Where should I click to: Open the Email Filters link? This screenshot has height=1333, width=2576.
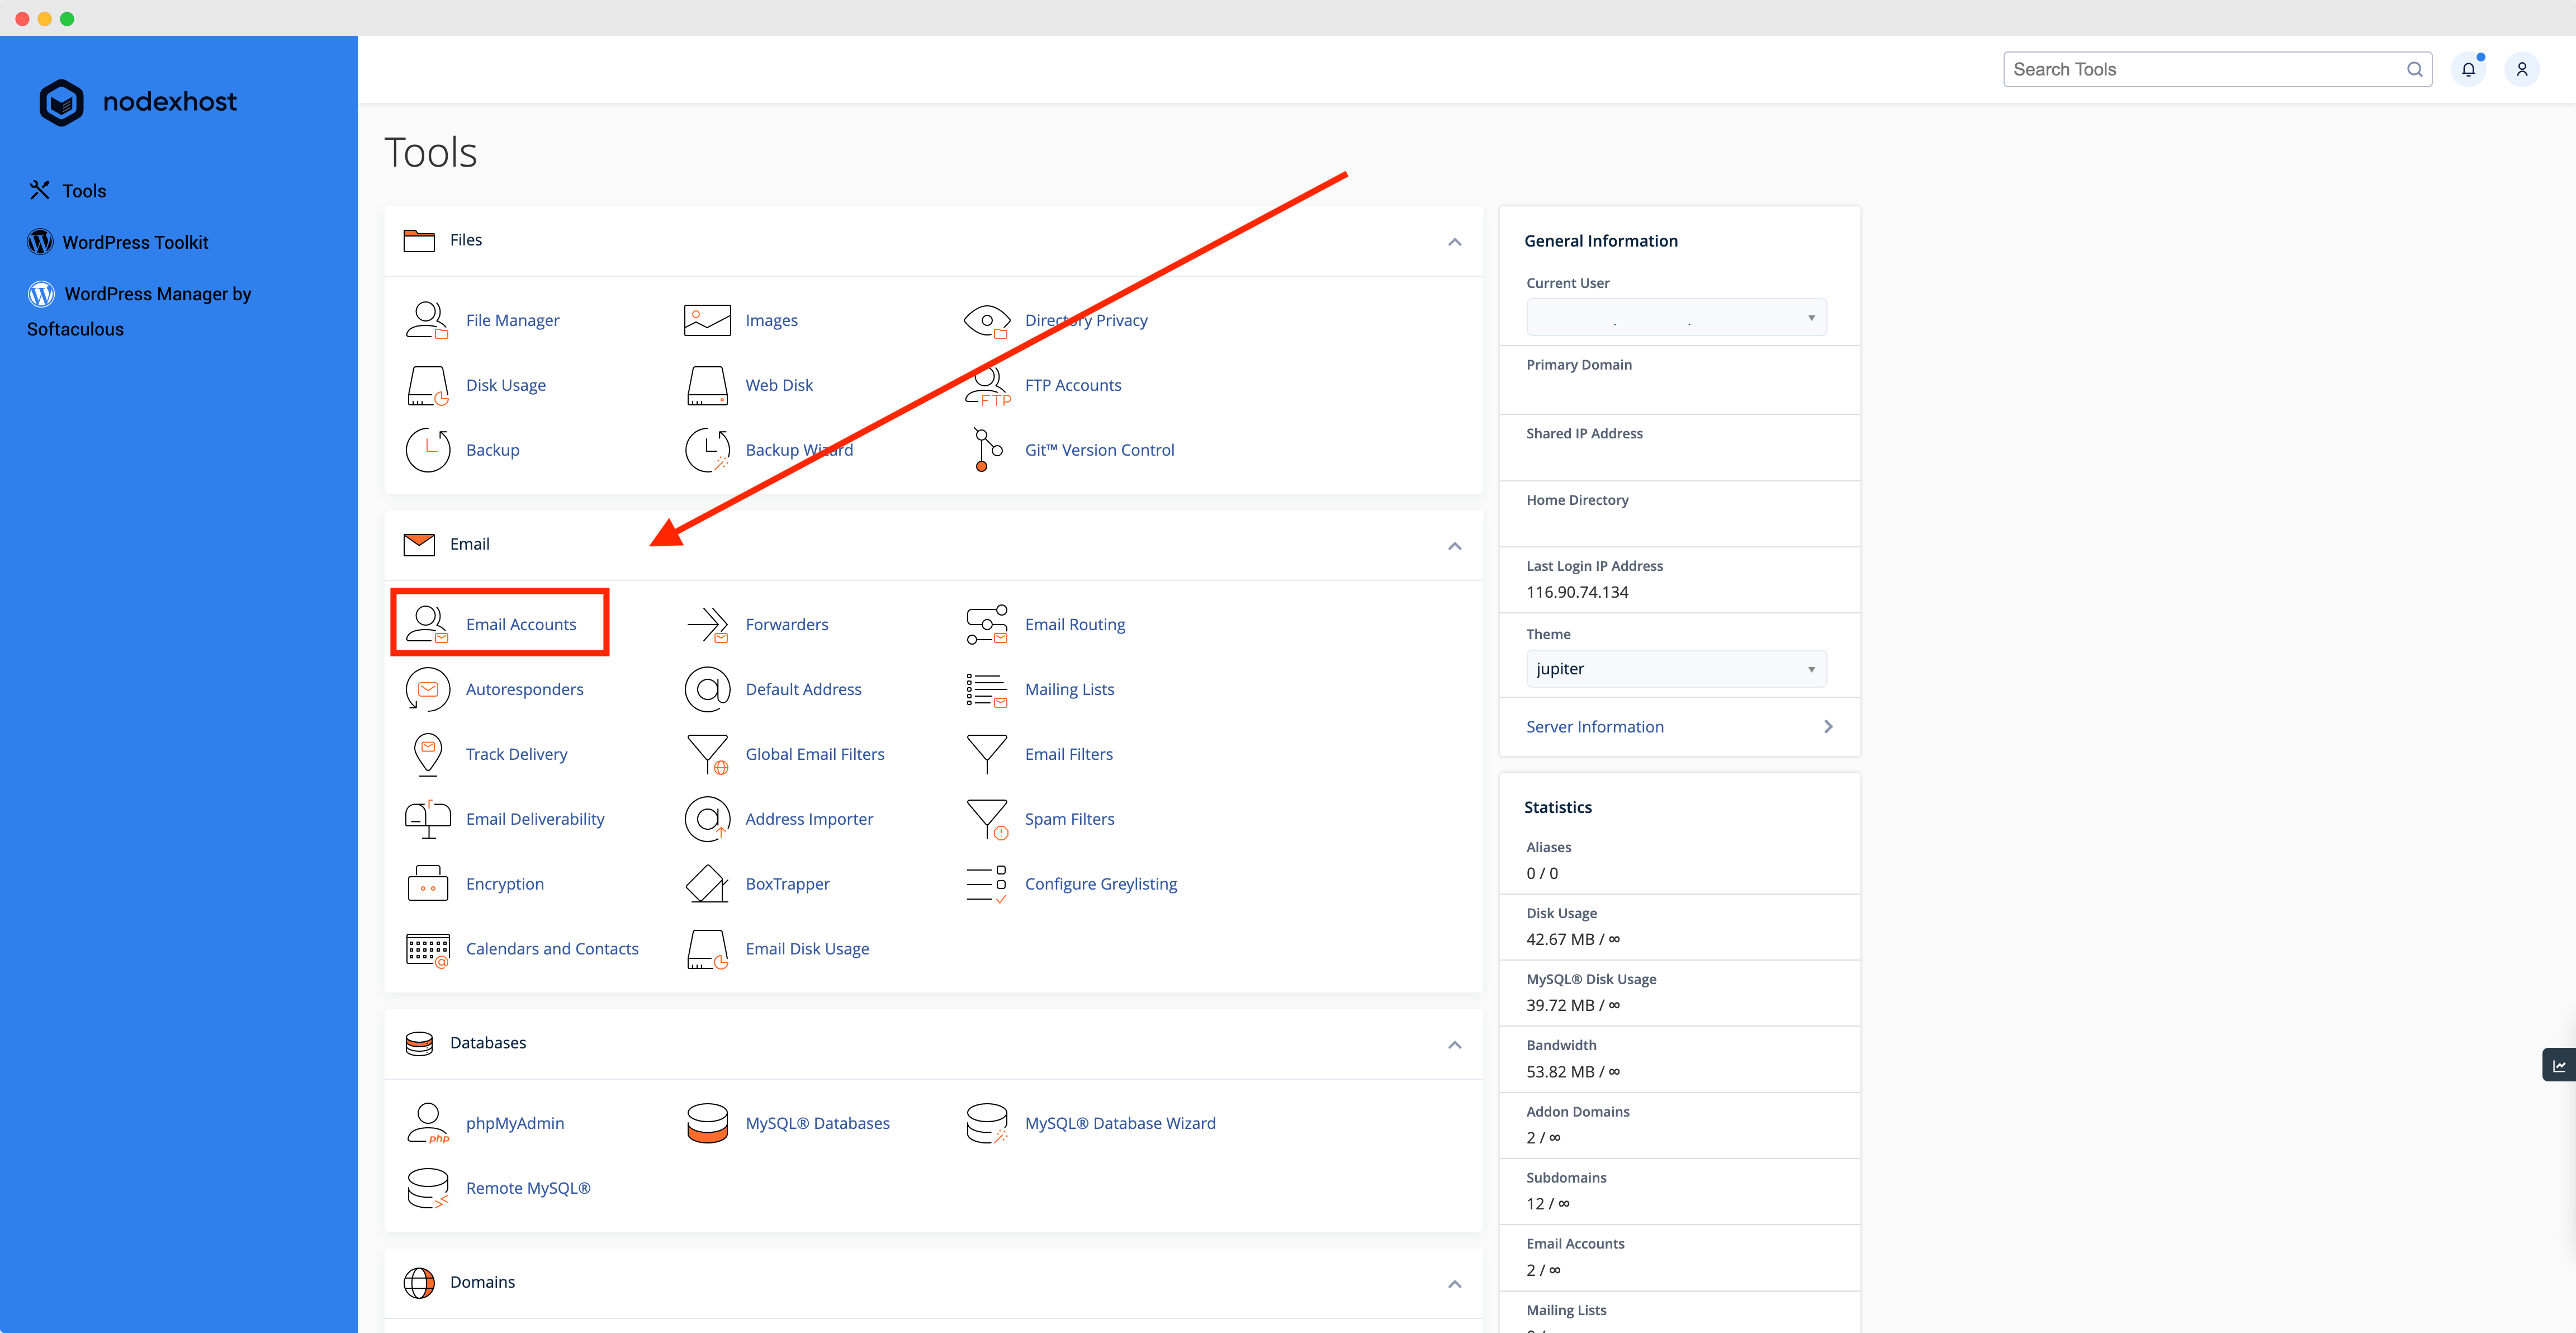click(1068, 754)
